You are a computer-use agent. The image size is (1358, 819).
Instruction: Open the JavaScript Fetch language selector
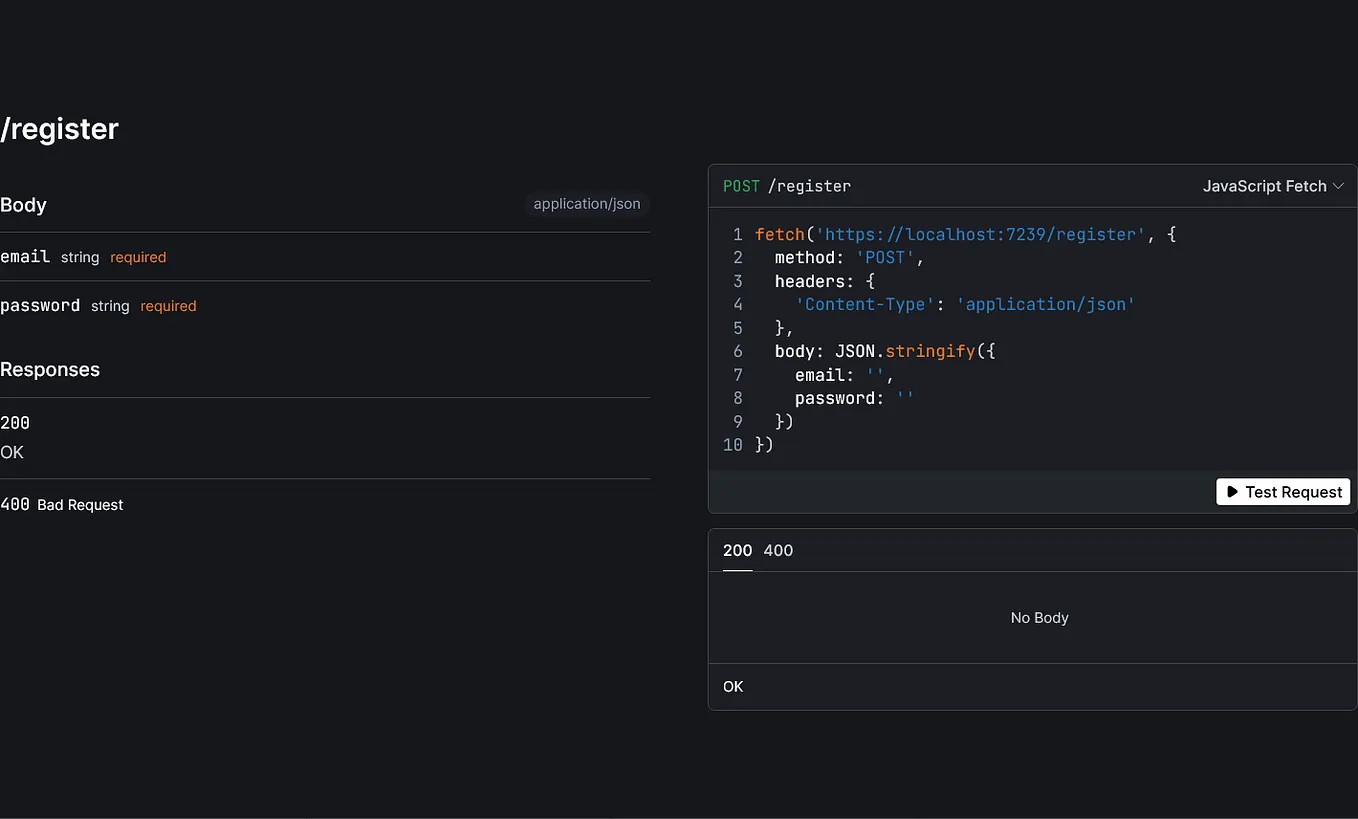pos(1264,186)
